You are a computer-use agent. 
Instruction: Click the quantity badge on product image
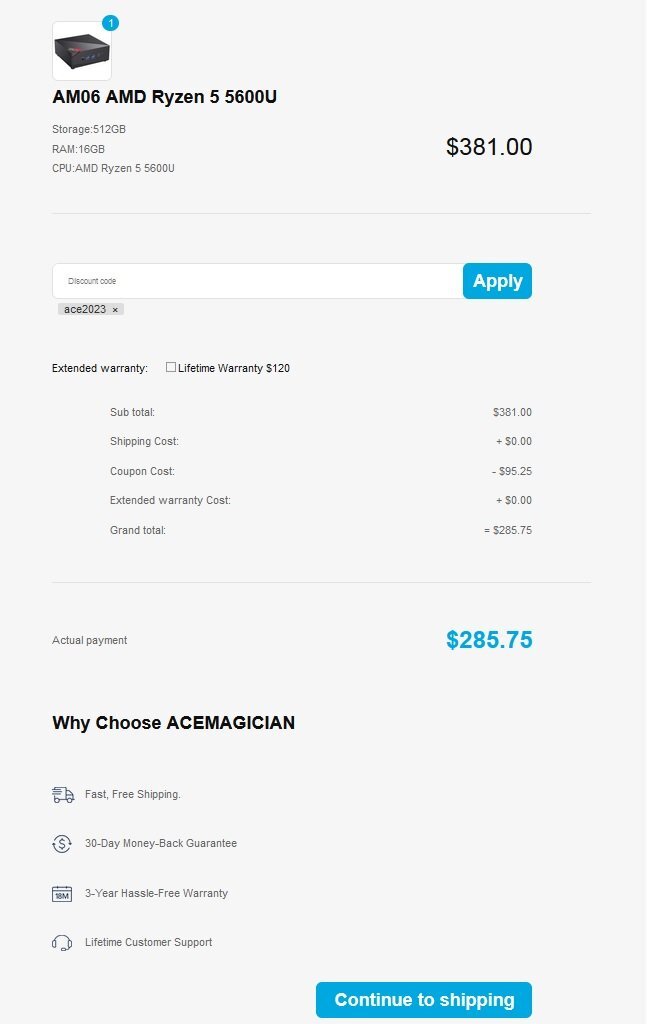[110, 23]
